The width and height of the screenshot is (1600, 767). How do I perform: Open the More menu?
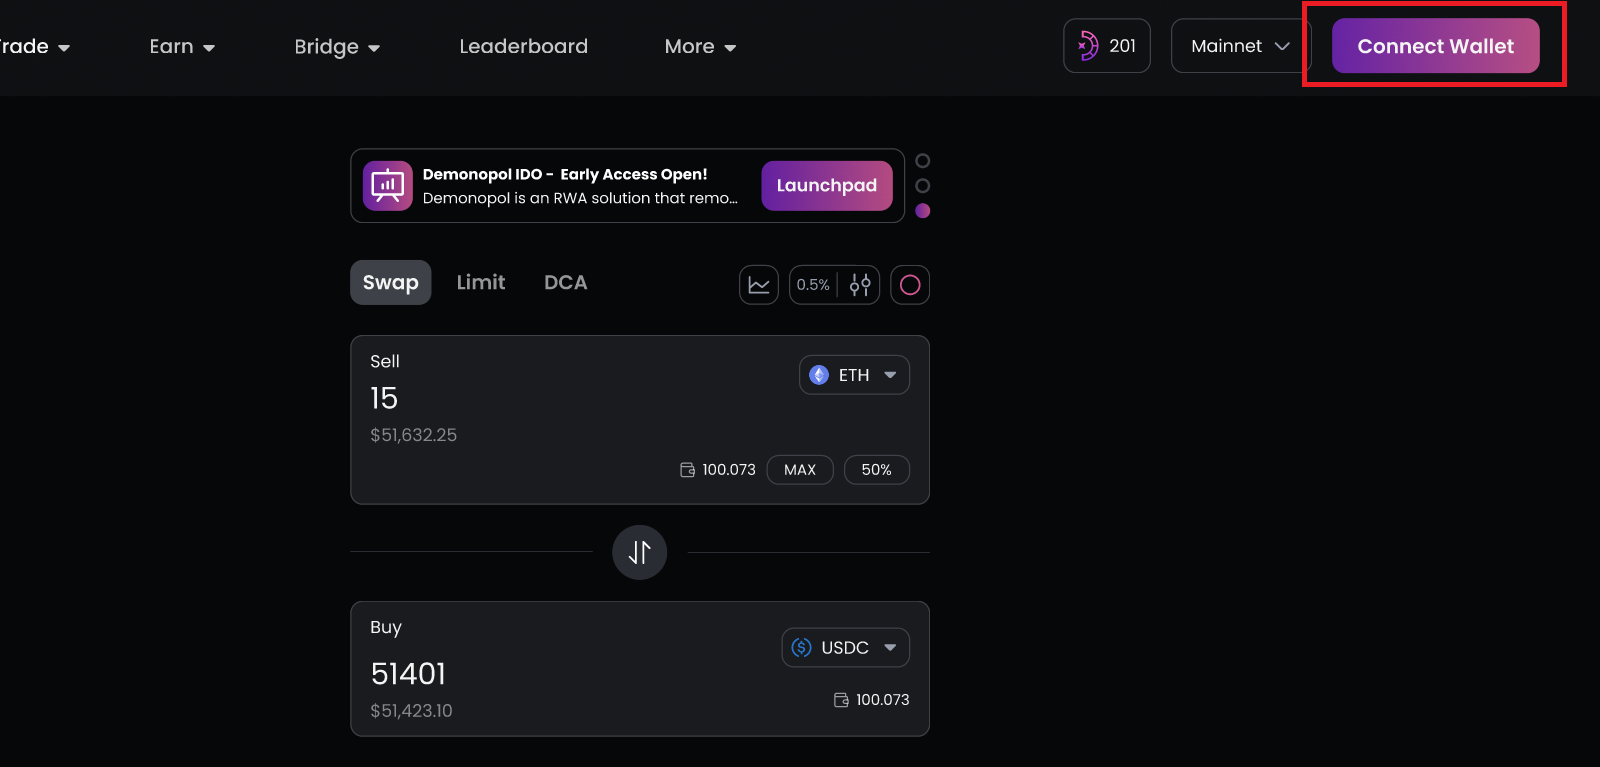point(700,47)
